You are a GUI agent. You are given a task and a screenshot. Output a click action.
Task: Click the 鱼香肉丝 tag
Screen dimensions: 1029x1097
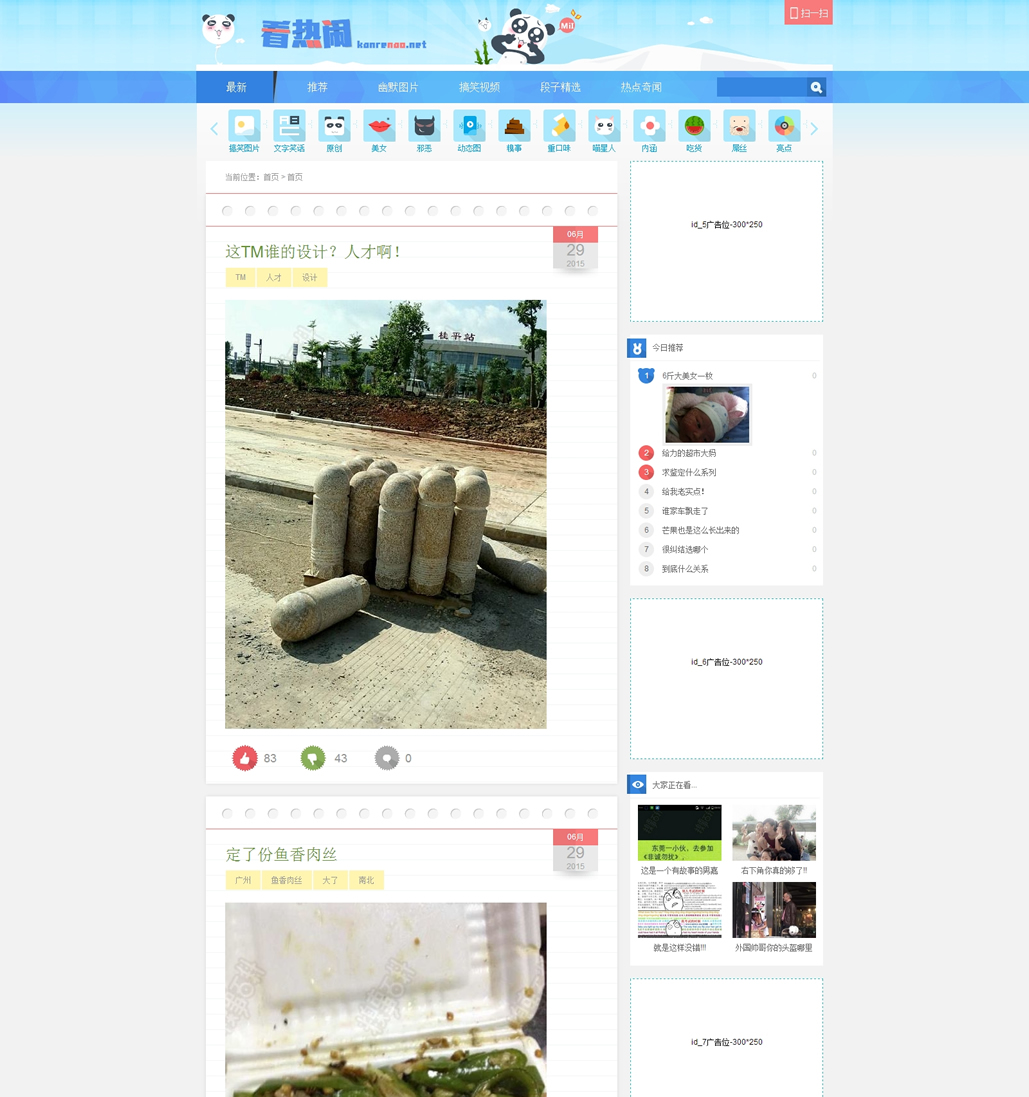point(287,880)
